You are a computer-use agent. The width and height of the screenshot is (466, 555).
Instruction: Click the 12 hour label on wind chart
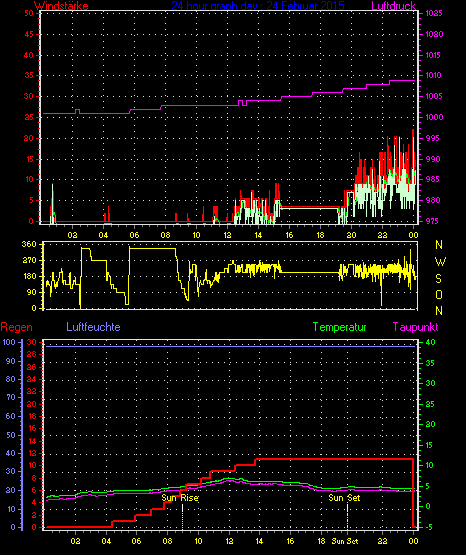tap(228, 235)
